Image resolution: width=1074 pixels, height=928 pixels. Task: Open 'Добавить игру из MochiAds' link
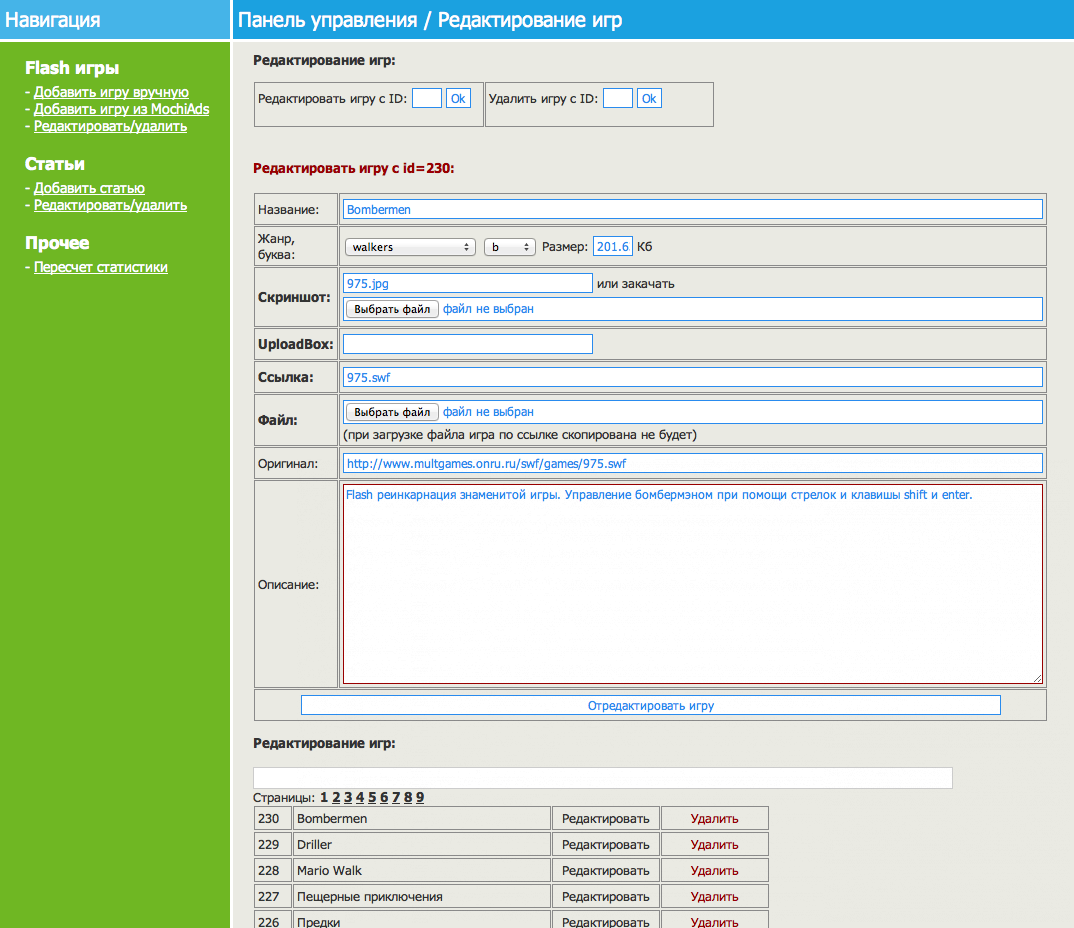pyautogui.click(x=121, y=109)
